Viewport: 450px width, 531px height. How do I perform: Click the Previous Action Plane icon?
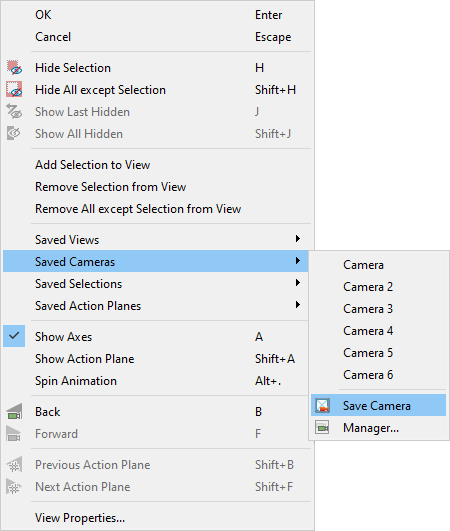tap(14, 465)
